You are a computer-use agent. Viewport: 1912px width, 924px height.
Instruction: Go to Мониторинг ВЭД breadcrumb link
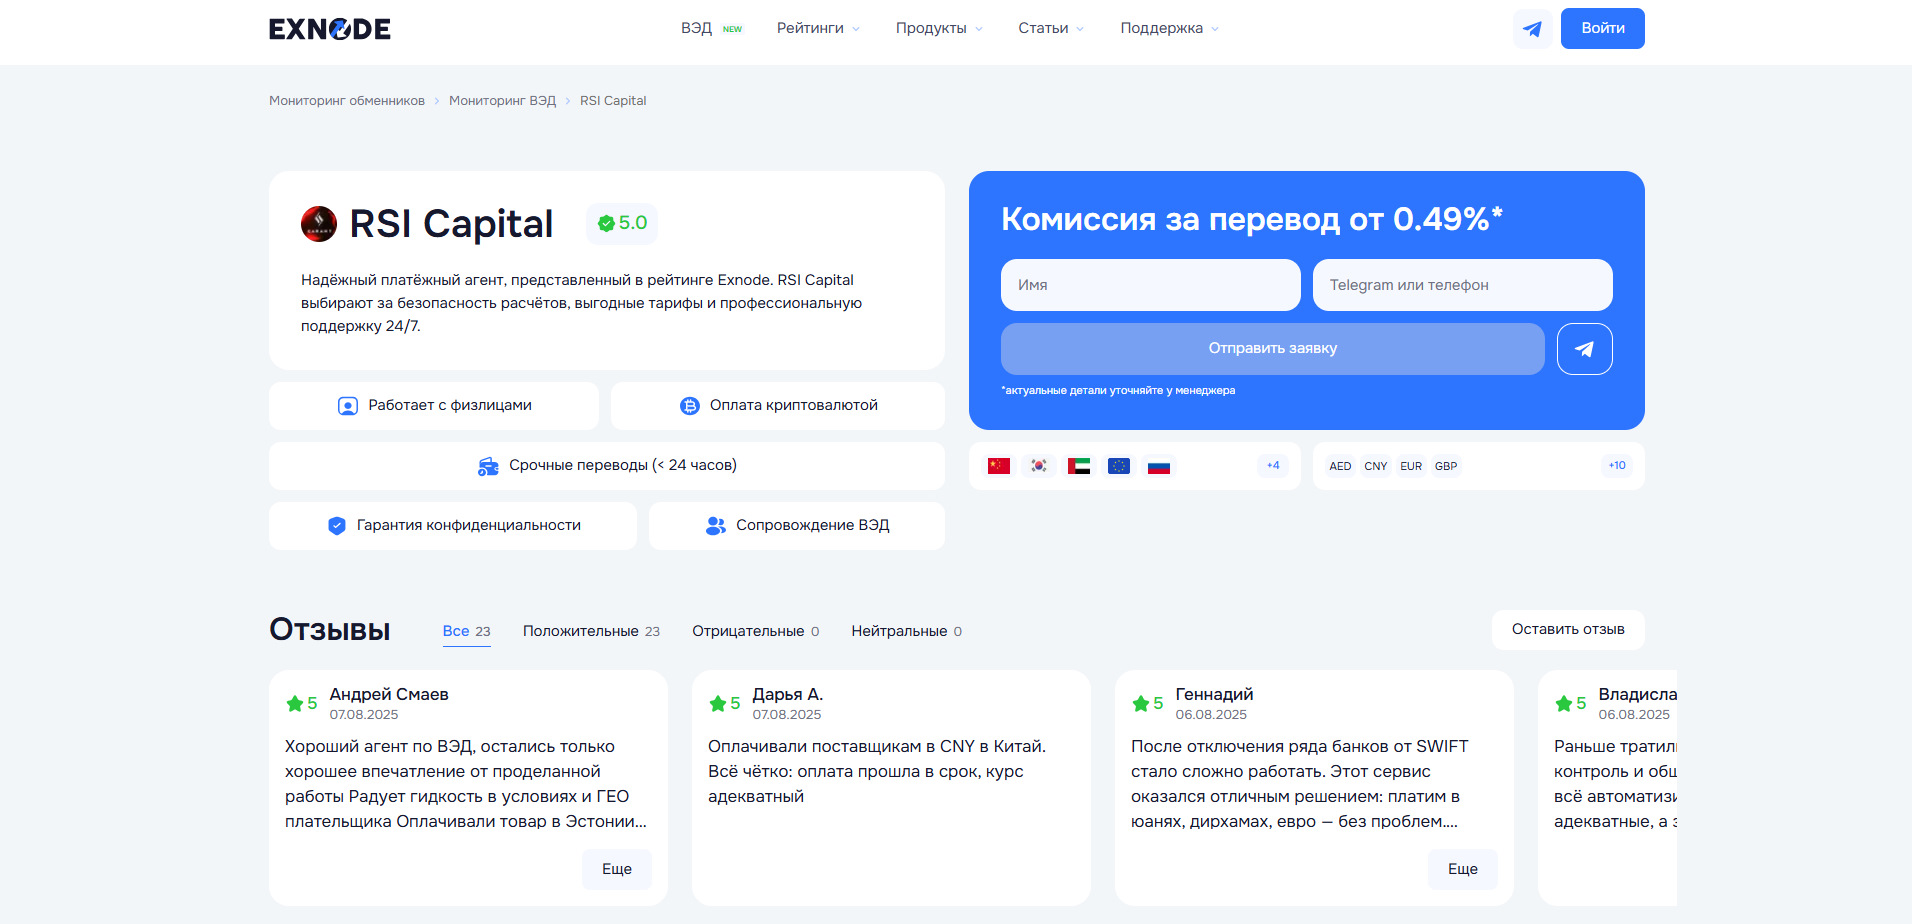coord(502,101)
